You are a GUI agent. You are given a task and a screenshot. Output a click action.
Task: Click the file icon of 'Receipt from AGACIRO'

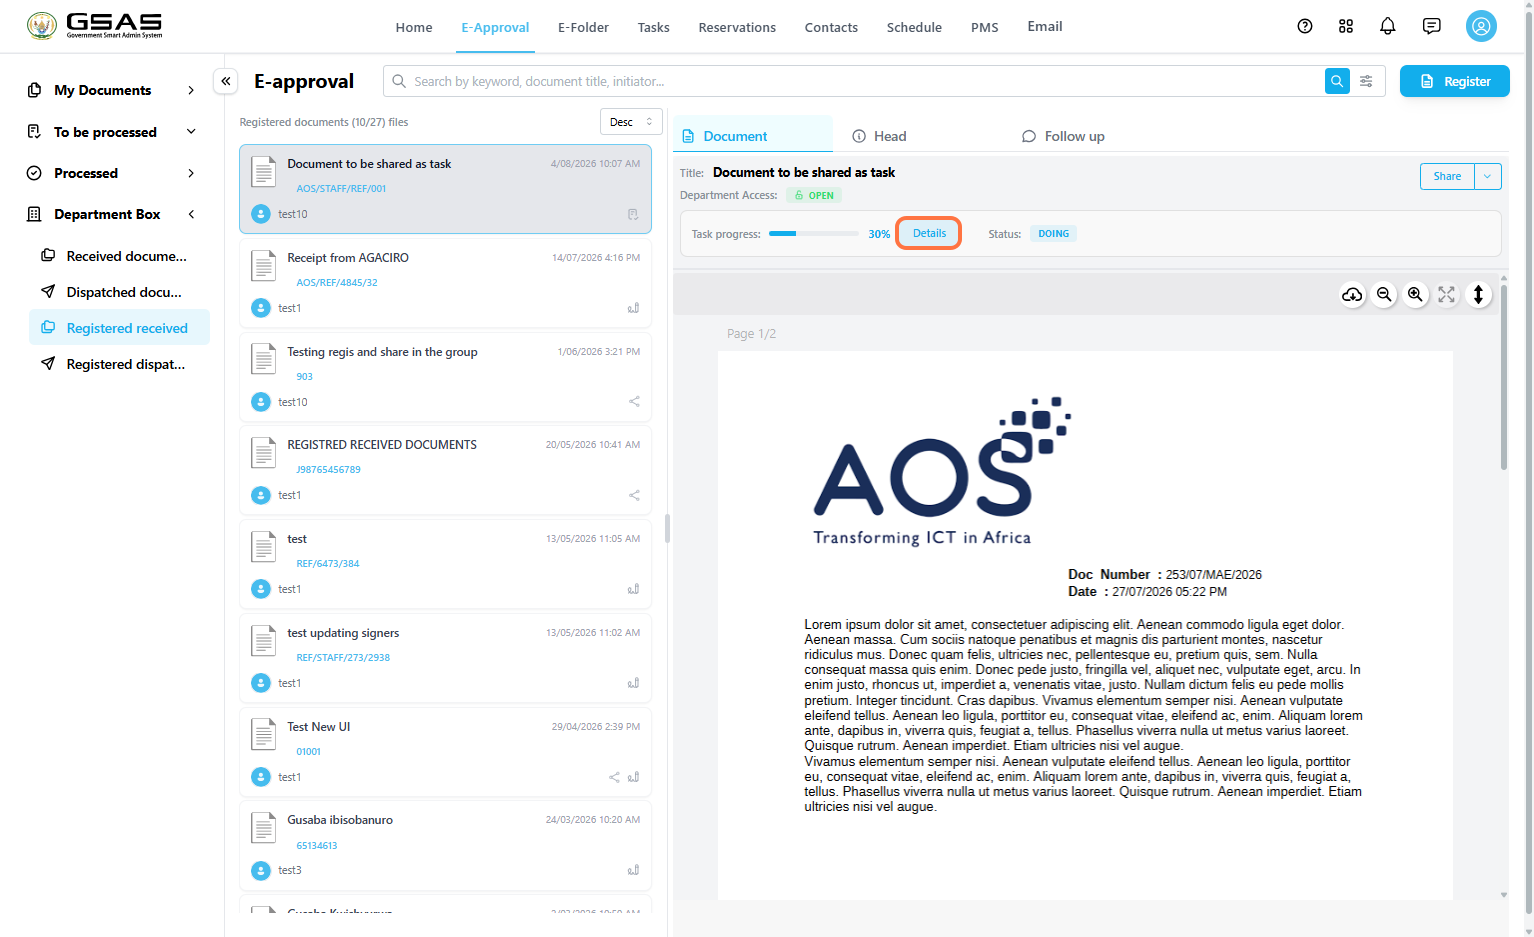pyautogui.click(x=263, y=266)
